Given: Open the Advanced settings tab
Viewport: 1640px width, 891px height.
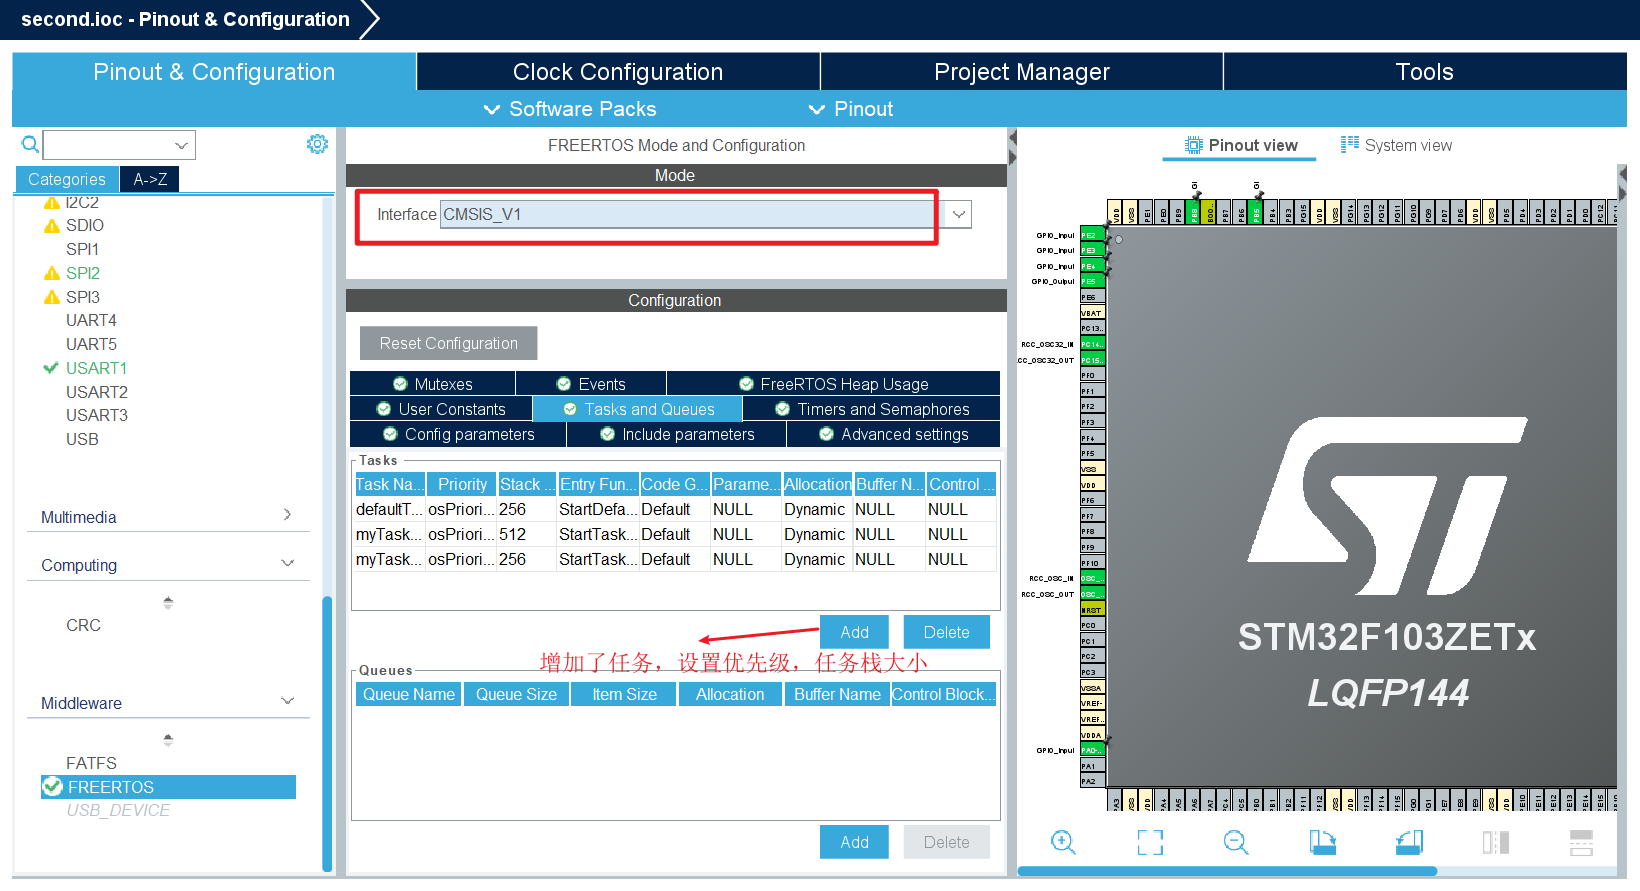Looking at the screenshot, I should [893, 434].
